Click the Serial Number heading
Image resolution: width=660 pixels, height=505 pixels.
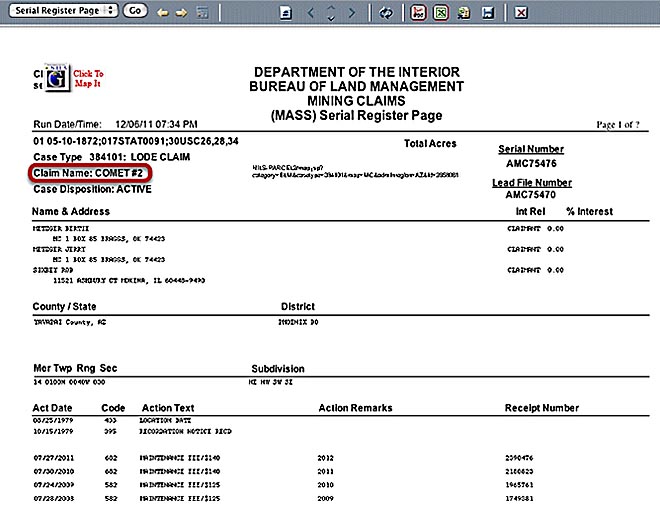click(x=531, y=149)
